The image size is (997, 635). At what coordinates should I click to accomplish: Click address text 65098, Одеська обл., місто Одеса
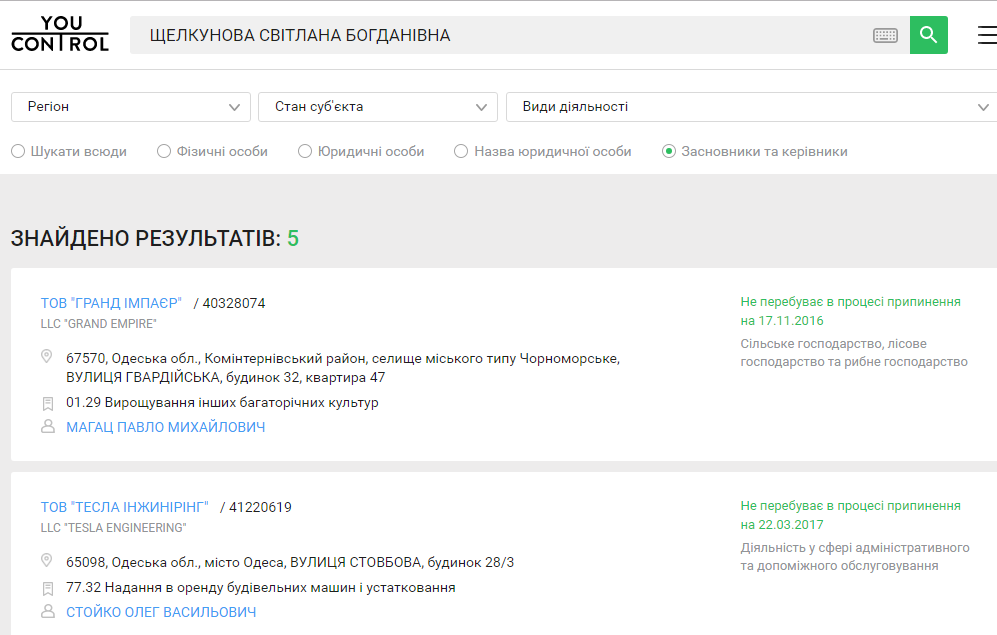point(290,563)
